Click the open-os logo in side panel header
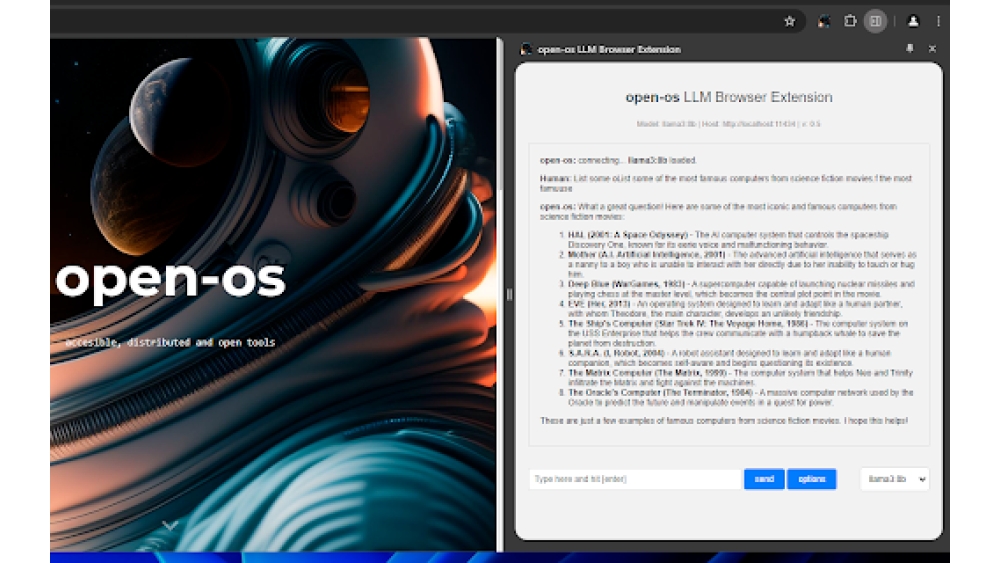 526,49
